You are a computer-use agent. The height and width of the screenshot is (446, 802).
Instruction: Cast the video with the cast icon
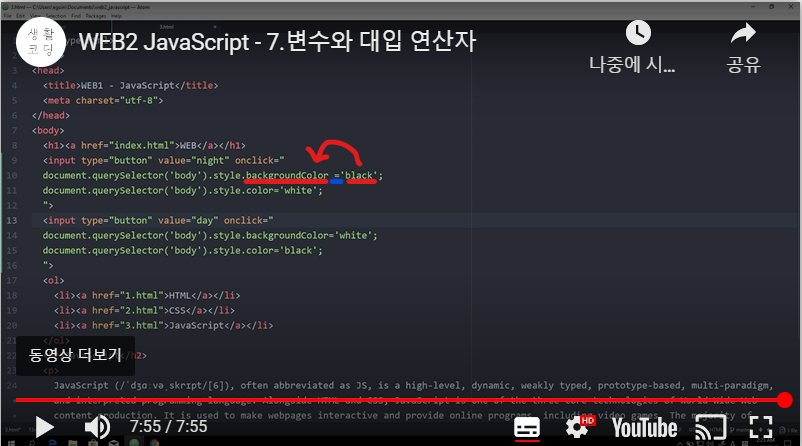pos(711,428)
